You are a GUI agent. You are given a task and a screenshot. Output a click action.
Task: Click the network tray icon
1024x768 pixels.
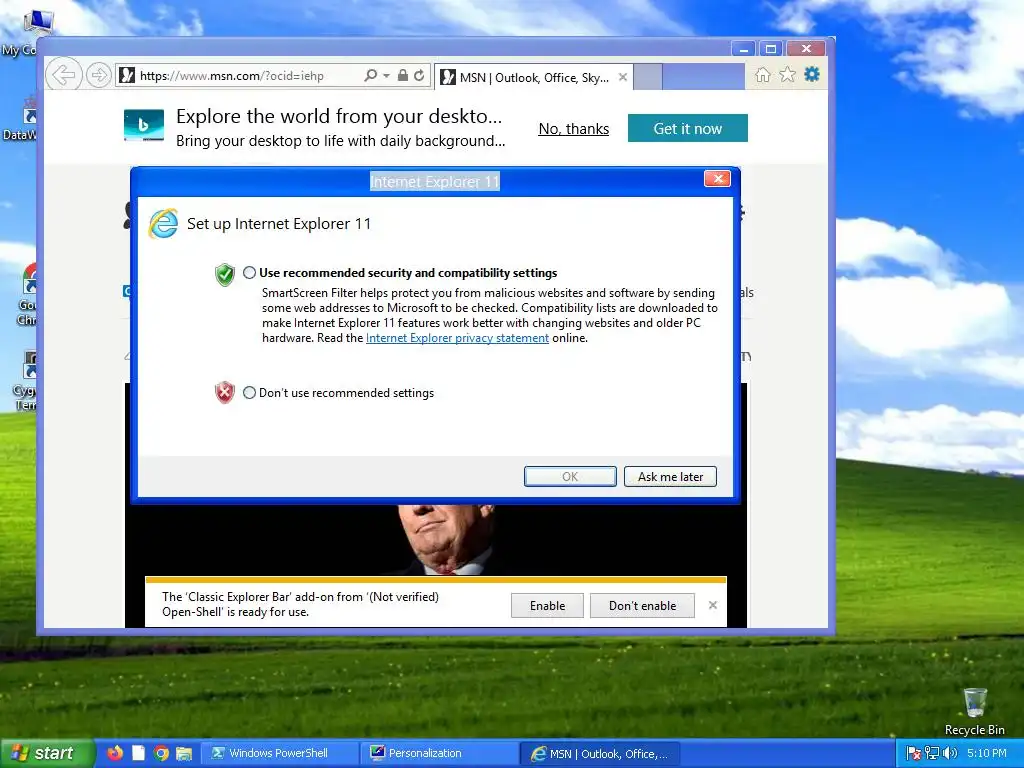click(x=932, y=753)
